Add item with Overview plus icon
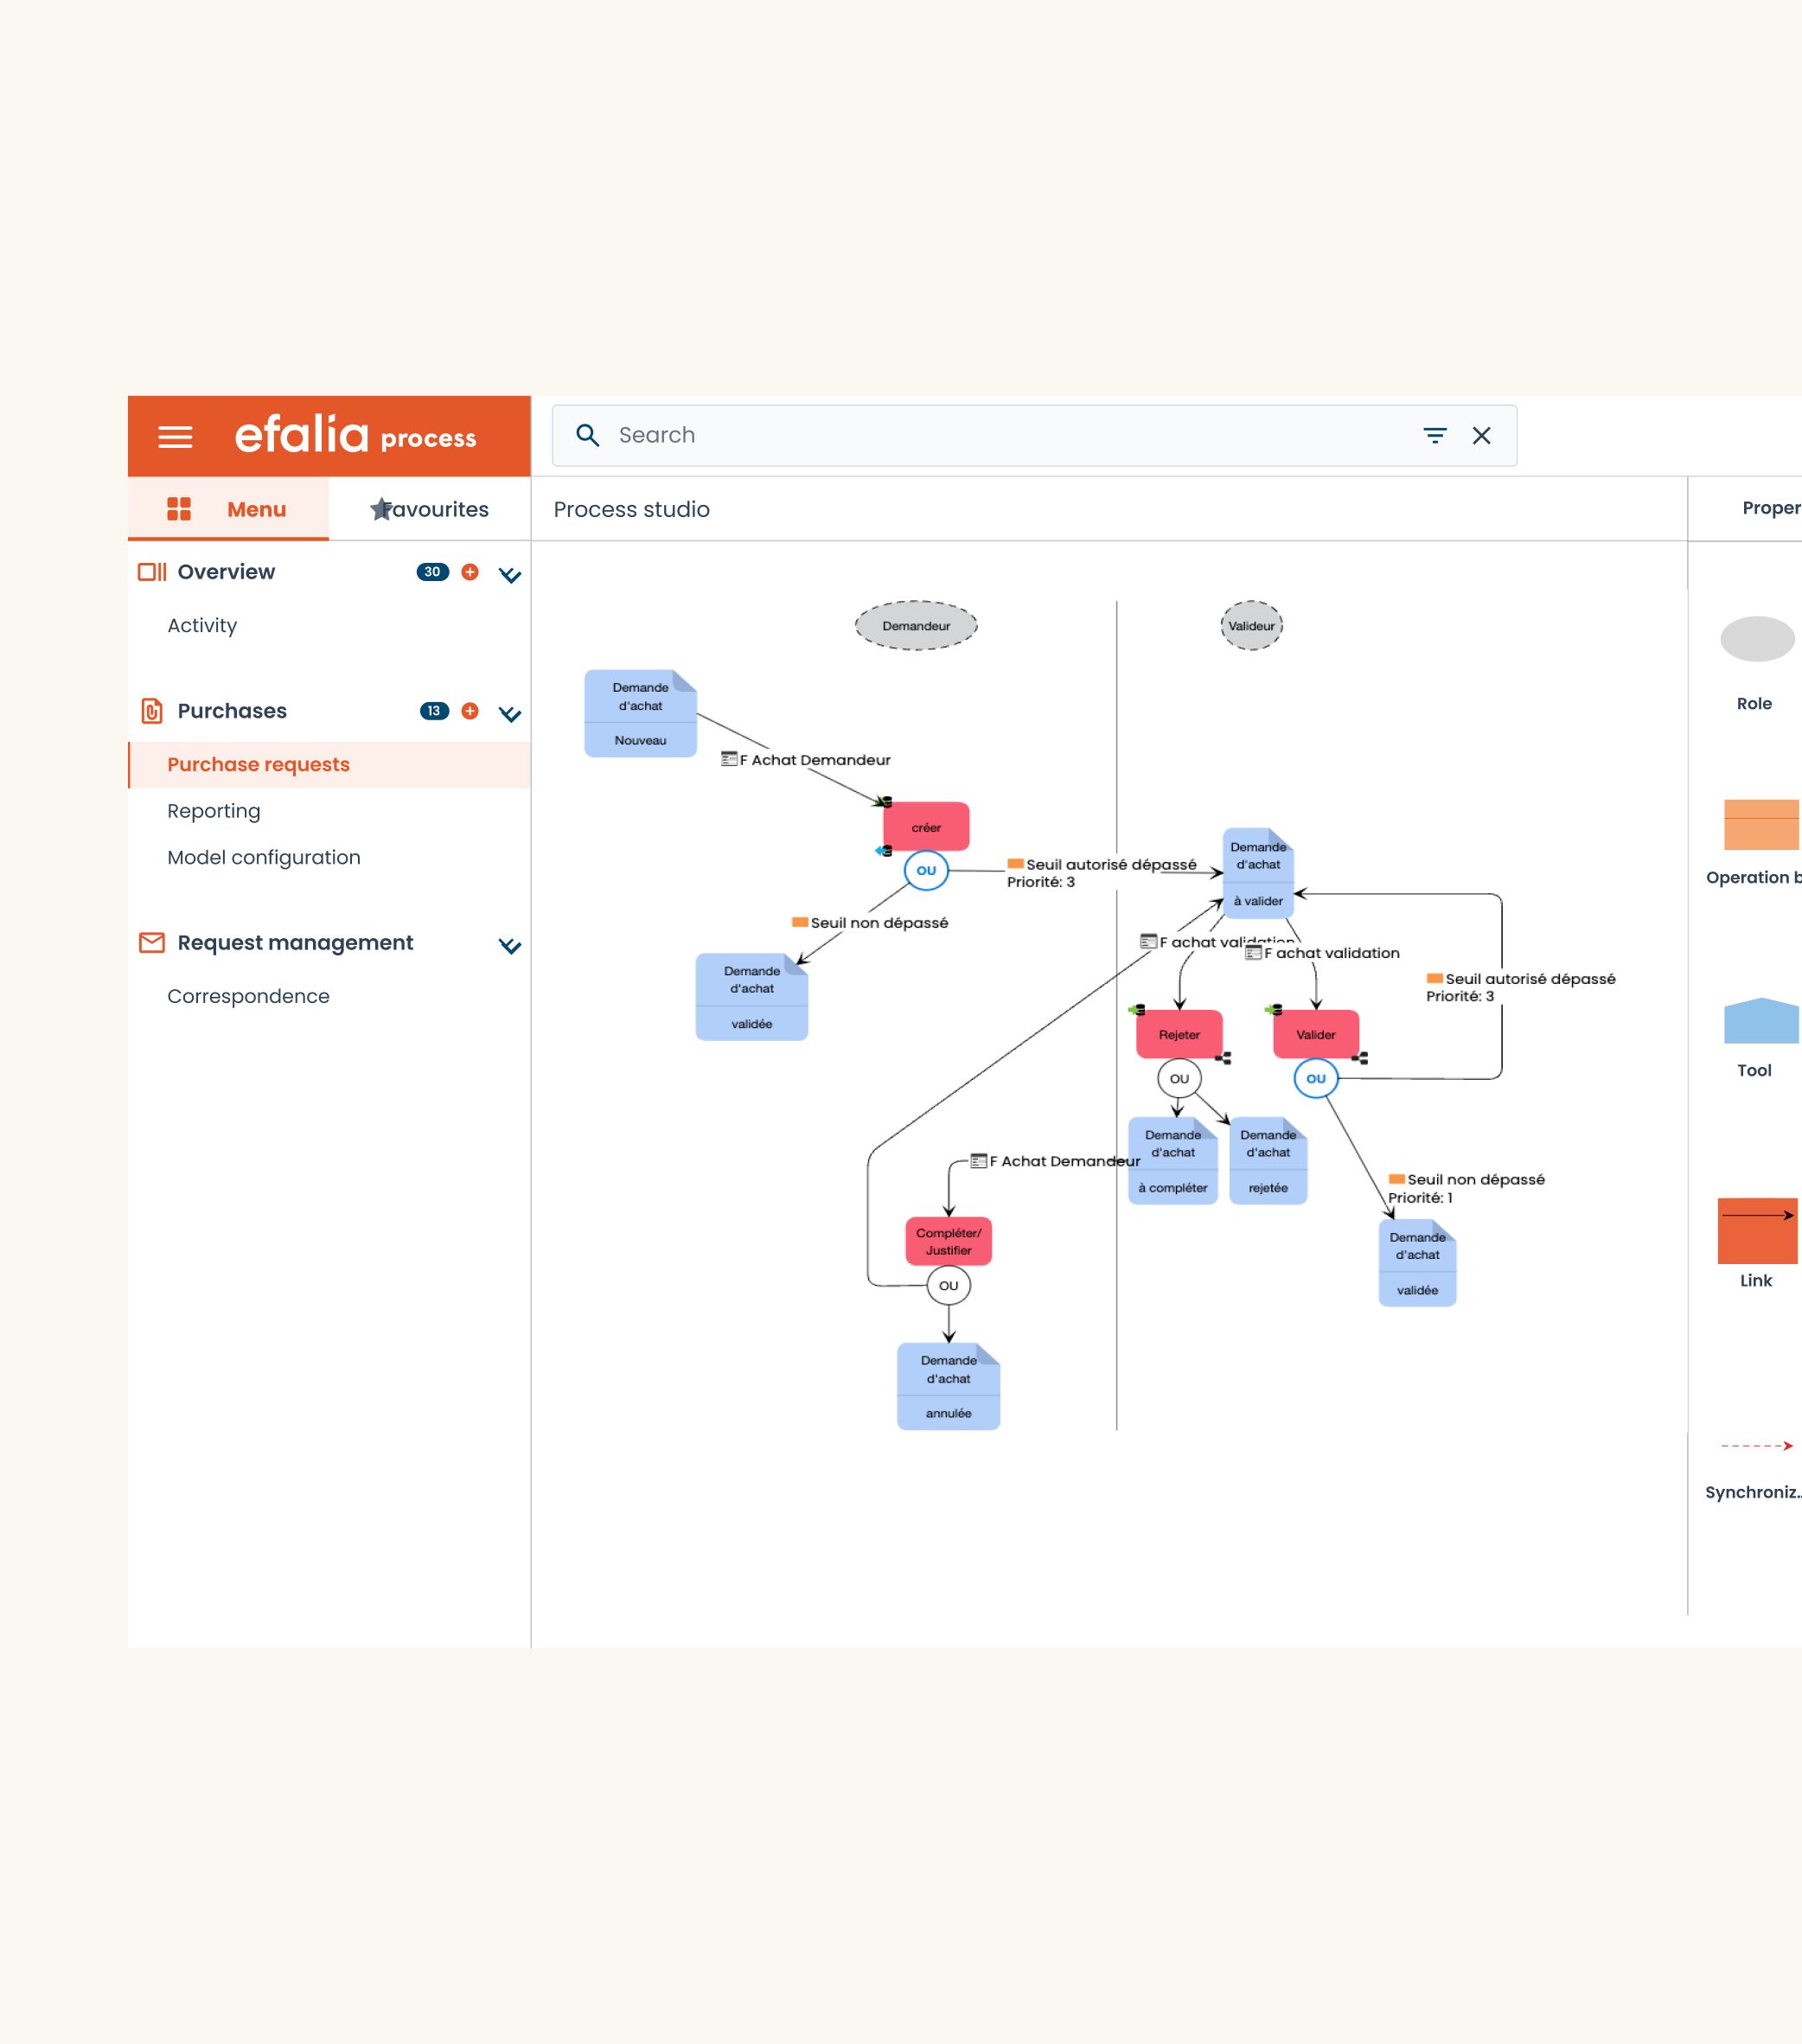The height and width of the screenshot is (2044, 1802). (x=470, y=572)
